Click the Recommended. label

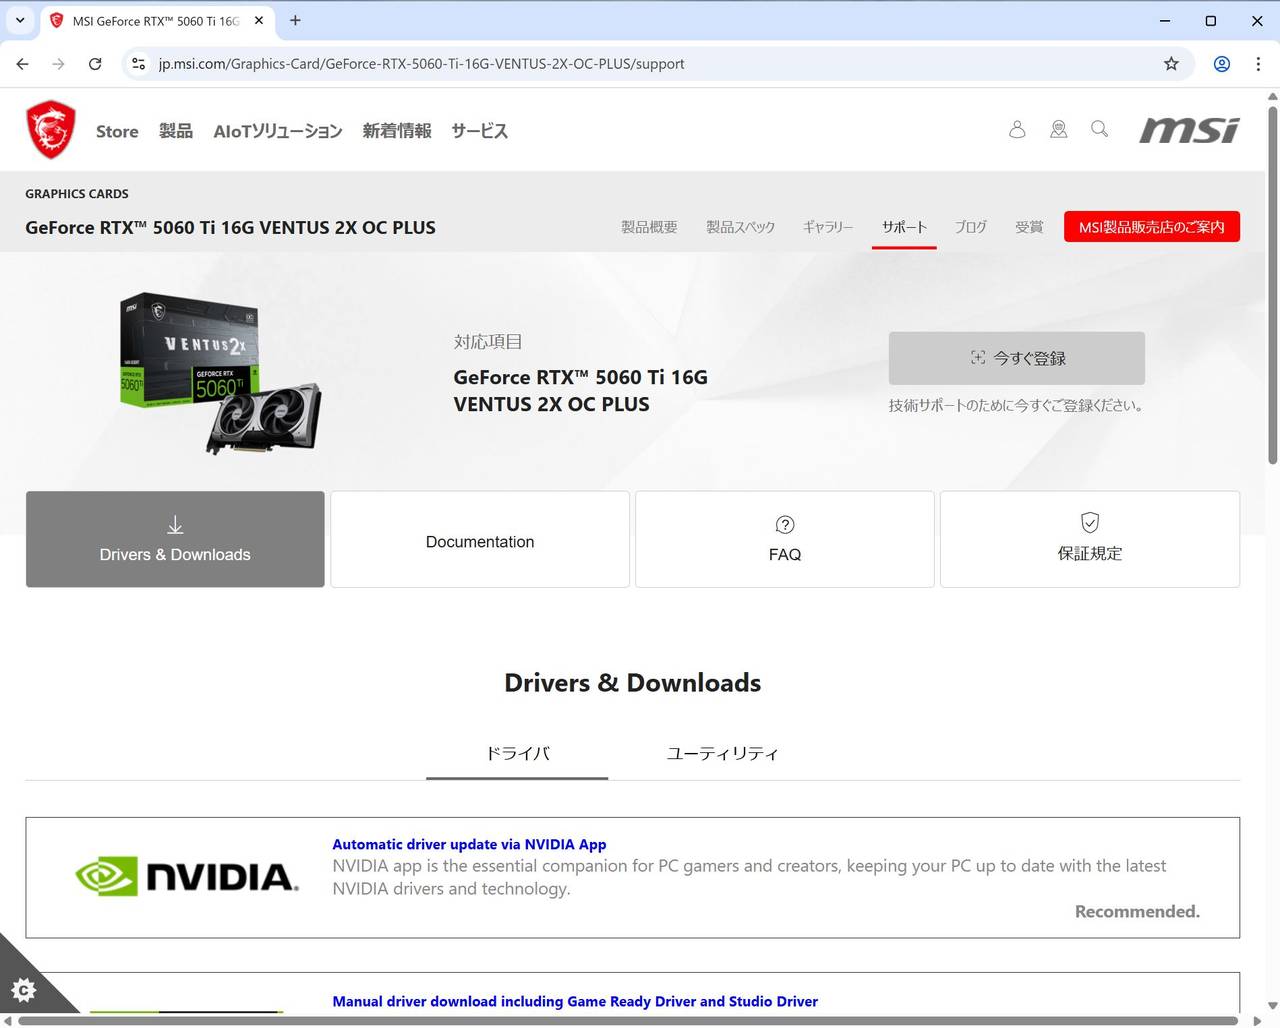(x=1137, y=911)
